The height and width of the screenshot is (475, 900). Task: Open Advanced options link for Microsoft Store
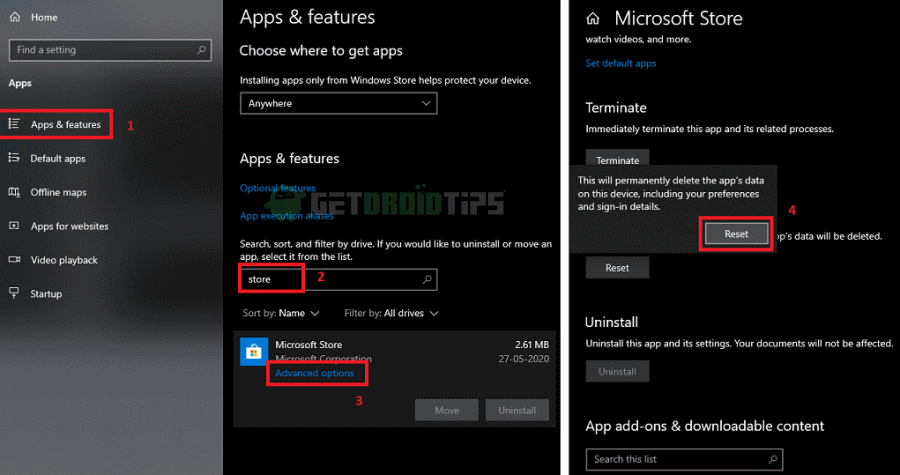[314, 373]
